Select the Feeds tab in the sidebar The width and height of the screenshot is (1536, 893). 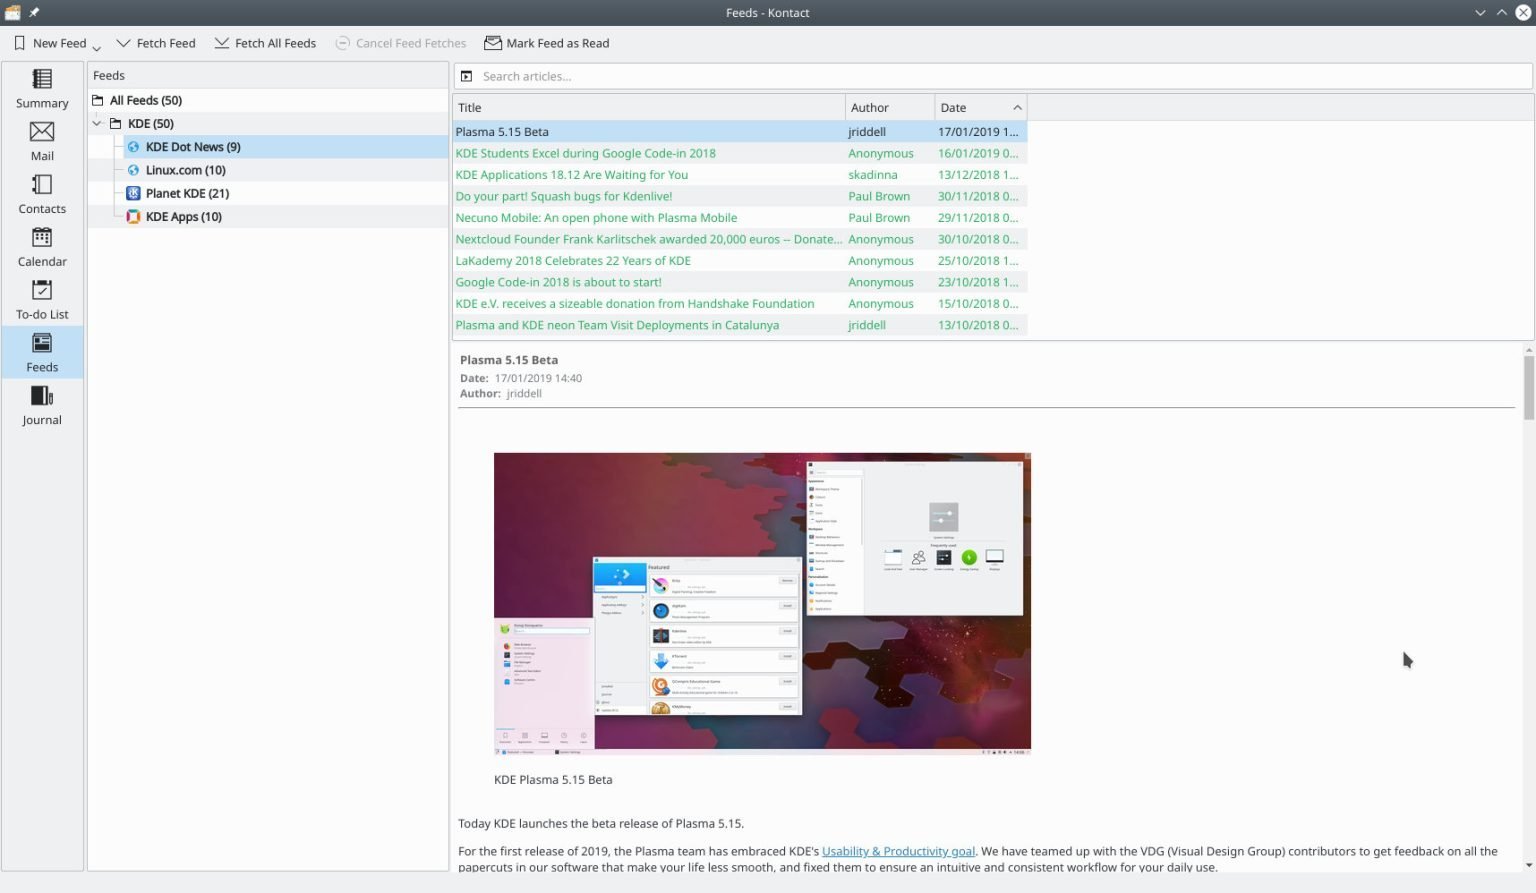41,353
